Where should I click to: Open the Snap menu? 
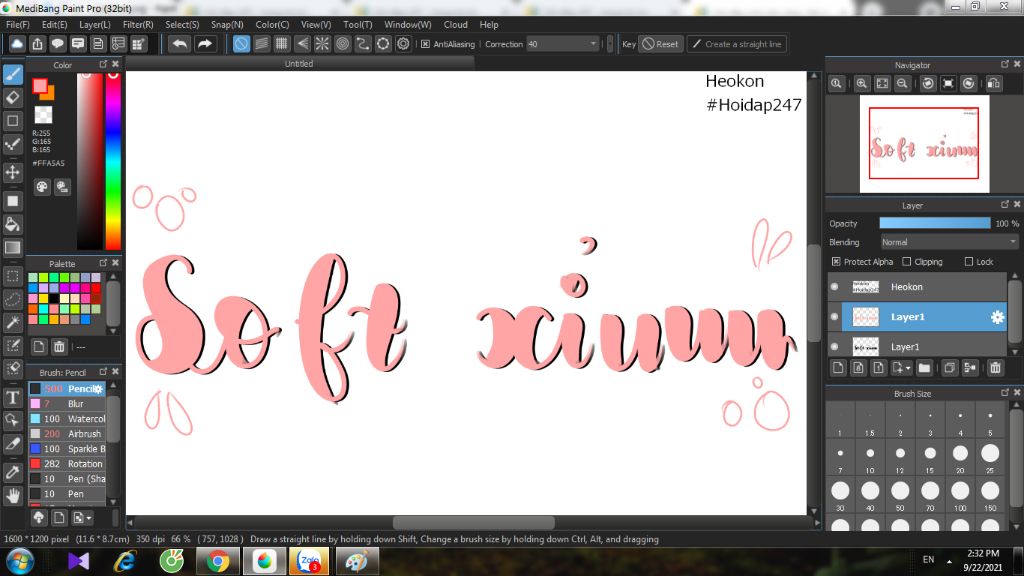227,24
